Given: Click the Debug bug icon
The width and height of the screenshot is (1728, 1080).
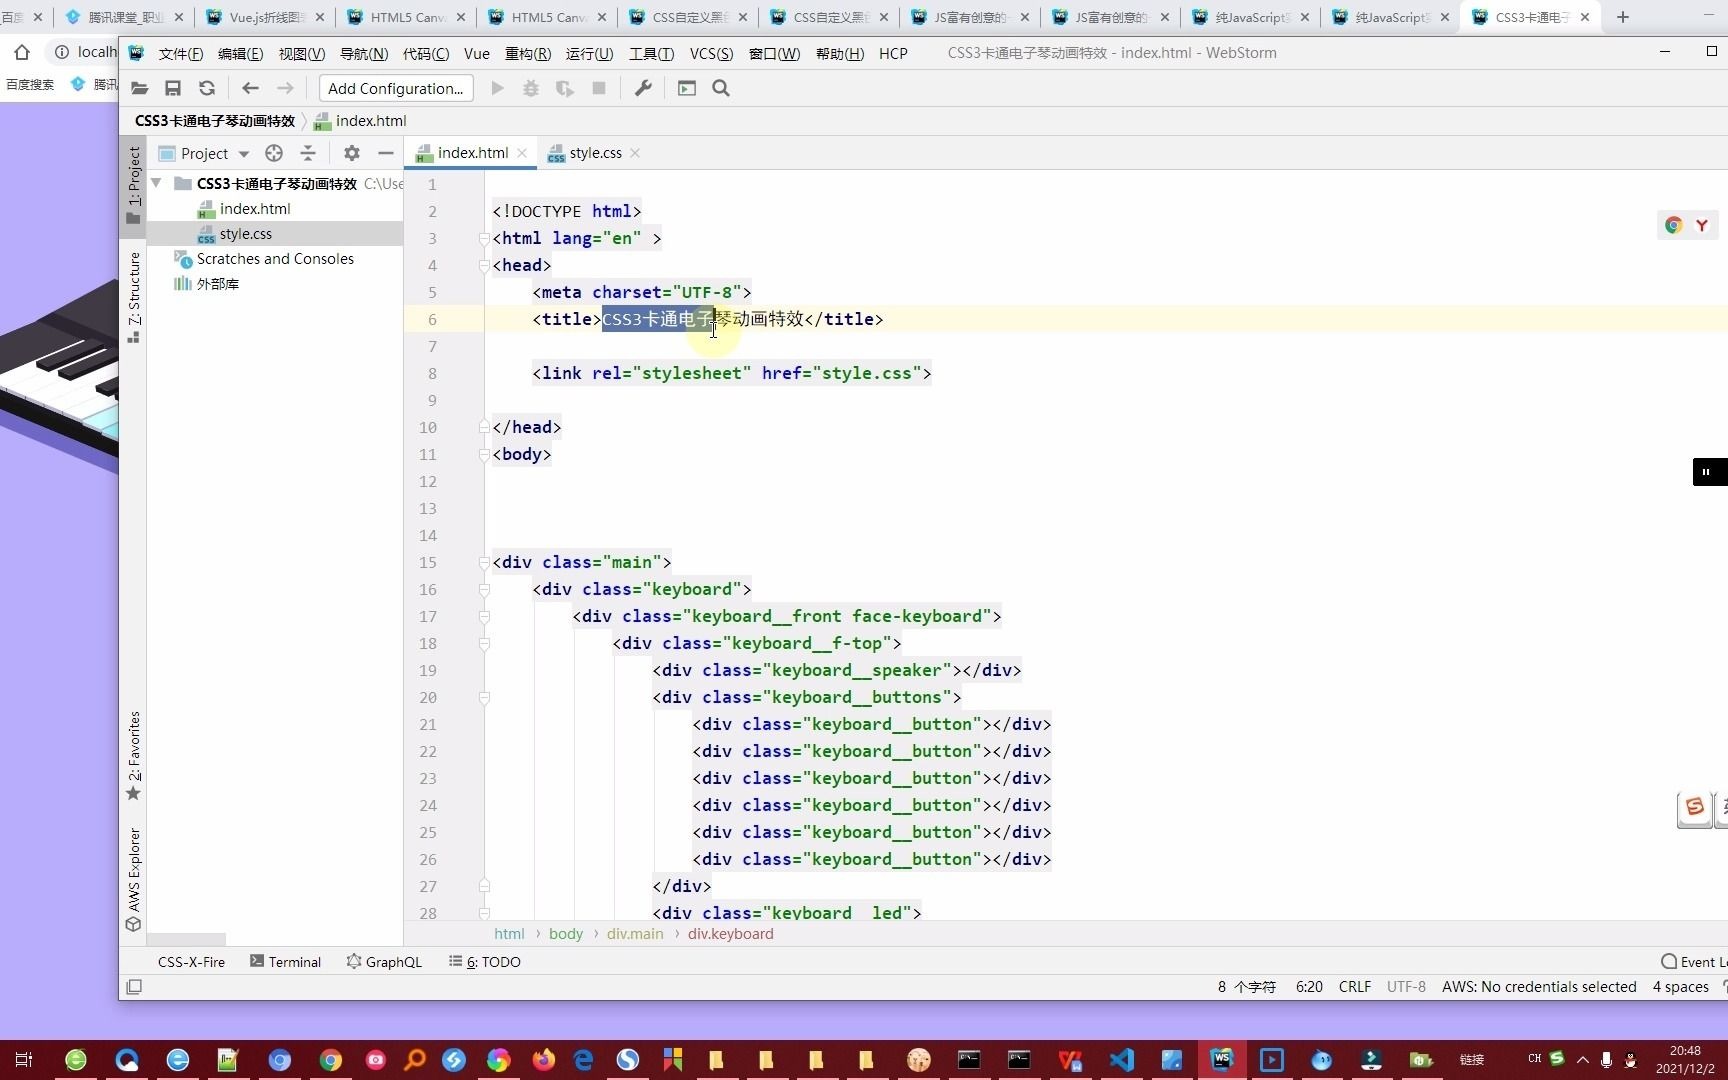Looking at the screenshot, I should tap(531, 88).
